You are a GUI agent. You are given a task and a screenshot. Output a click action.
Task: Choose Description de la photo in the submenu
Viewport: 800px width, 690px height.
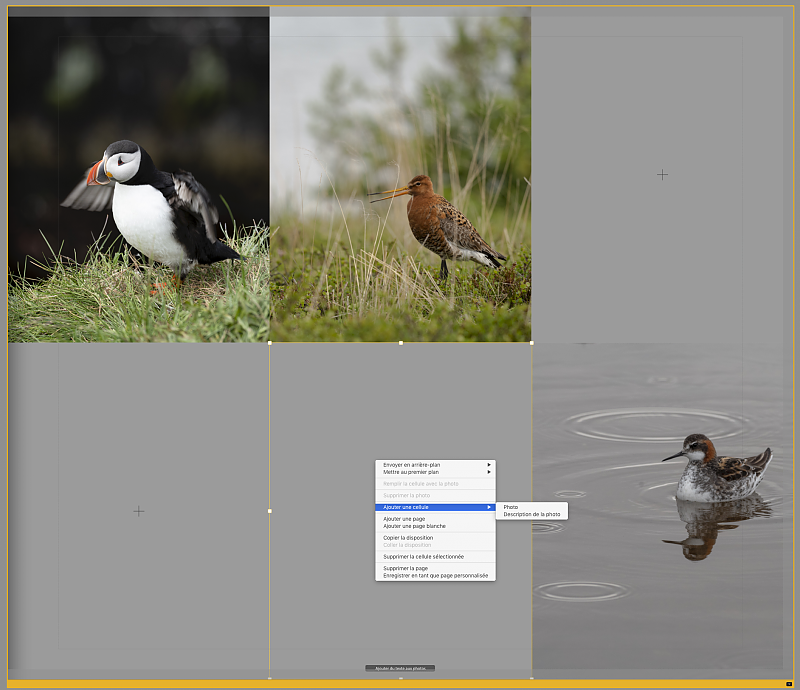click(x=531, y=514)
